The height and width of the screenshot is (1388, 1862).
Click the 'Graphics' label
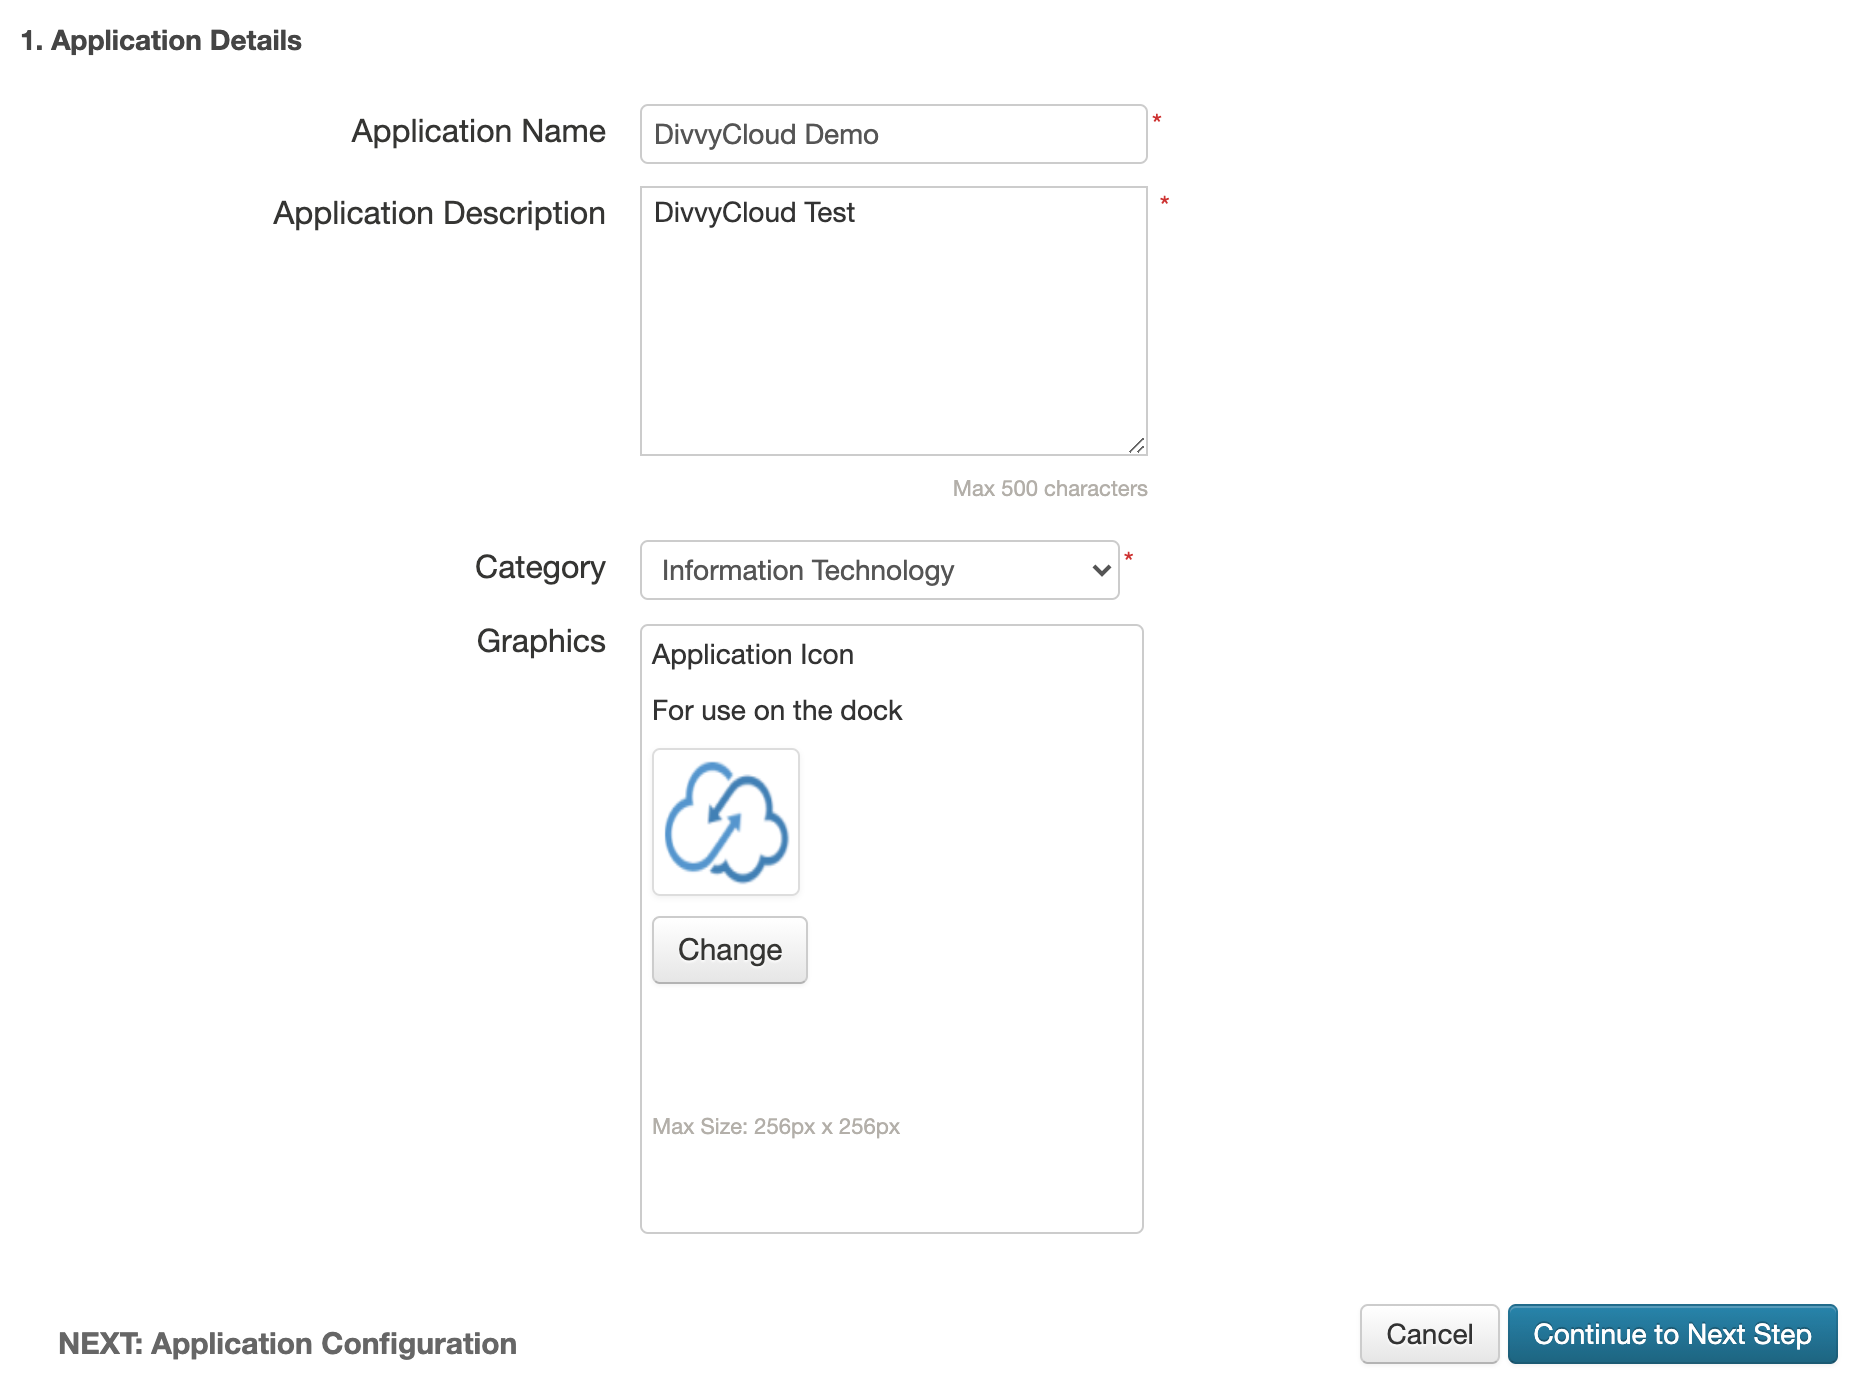pos(541,641)
